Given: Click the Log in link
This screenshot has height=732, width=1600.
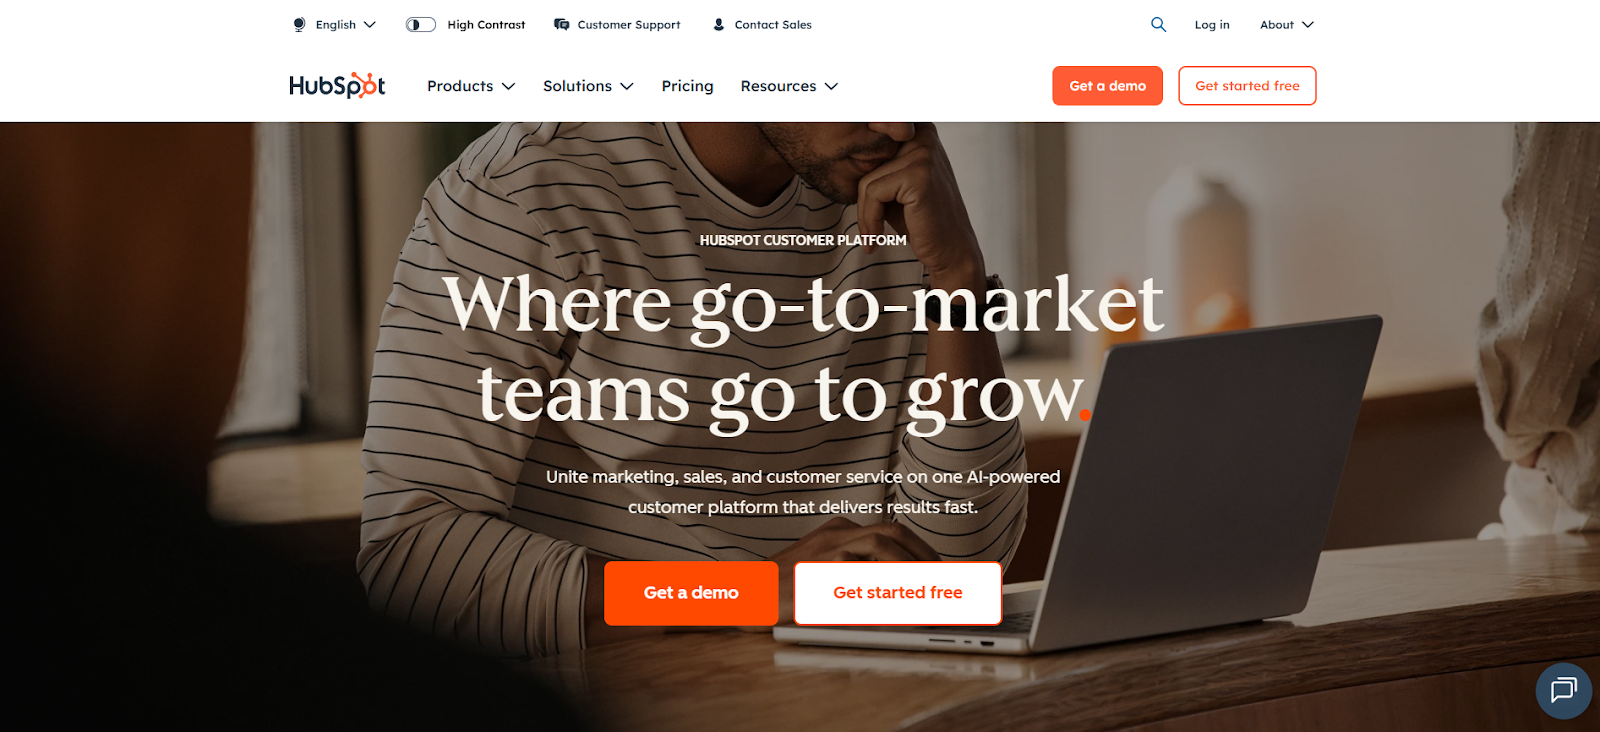Looking at the screenshot, I should (1212, 25).
